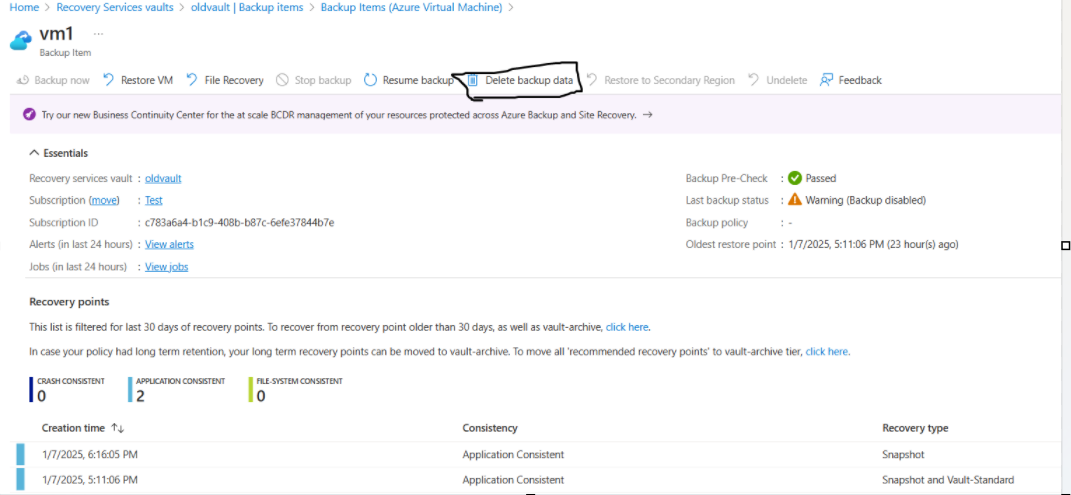Click the orange warning triangle icon
Screen dimensions: 1071x495
point(794,200)
